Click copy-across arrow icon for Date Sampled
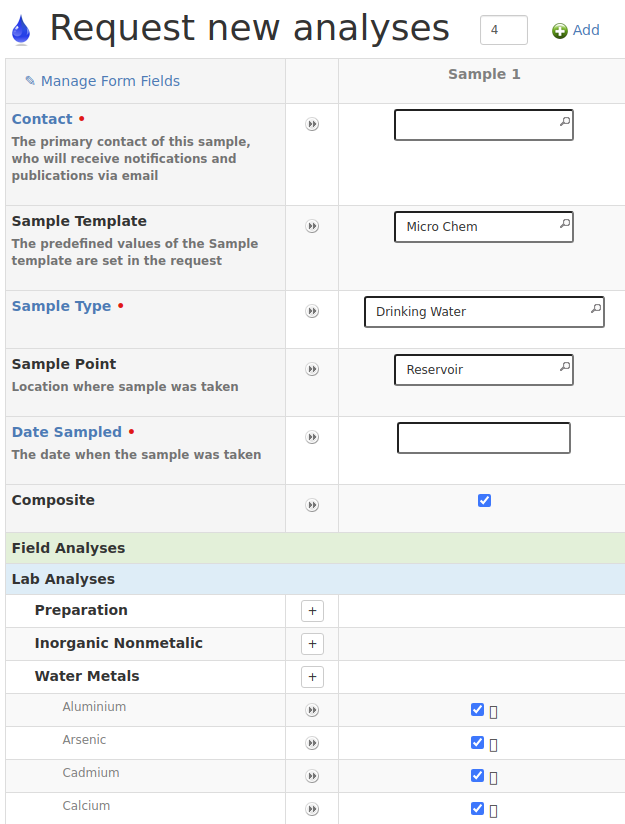Viewport: 625px width, 824px height. pyautogui.click(x=312, y=438)
